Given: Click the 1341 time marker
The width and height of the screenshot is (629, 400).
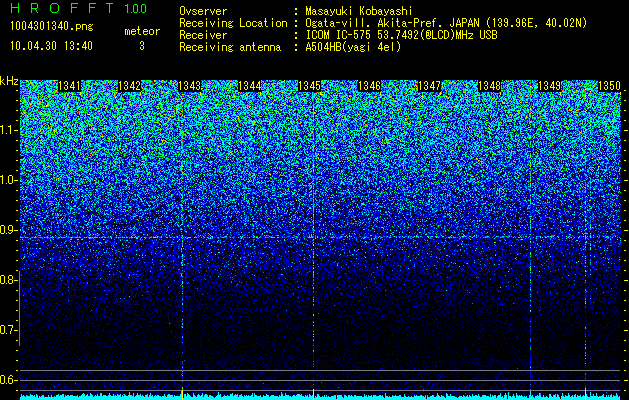Looking at the screenshot, I should point(69,86).
